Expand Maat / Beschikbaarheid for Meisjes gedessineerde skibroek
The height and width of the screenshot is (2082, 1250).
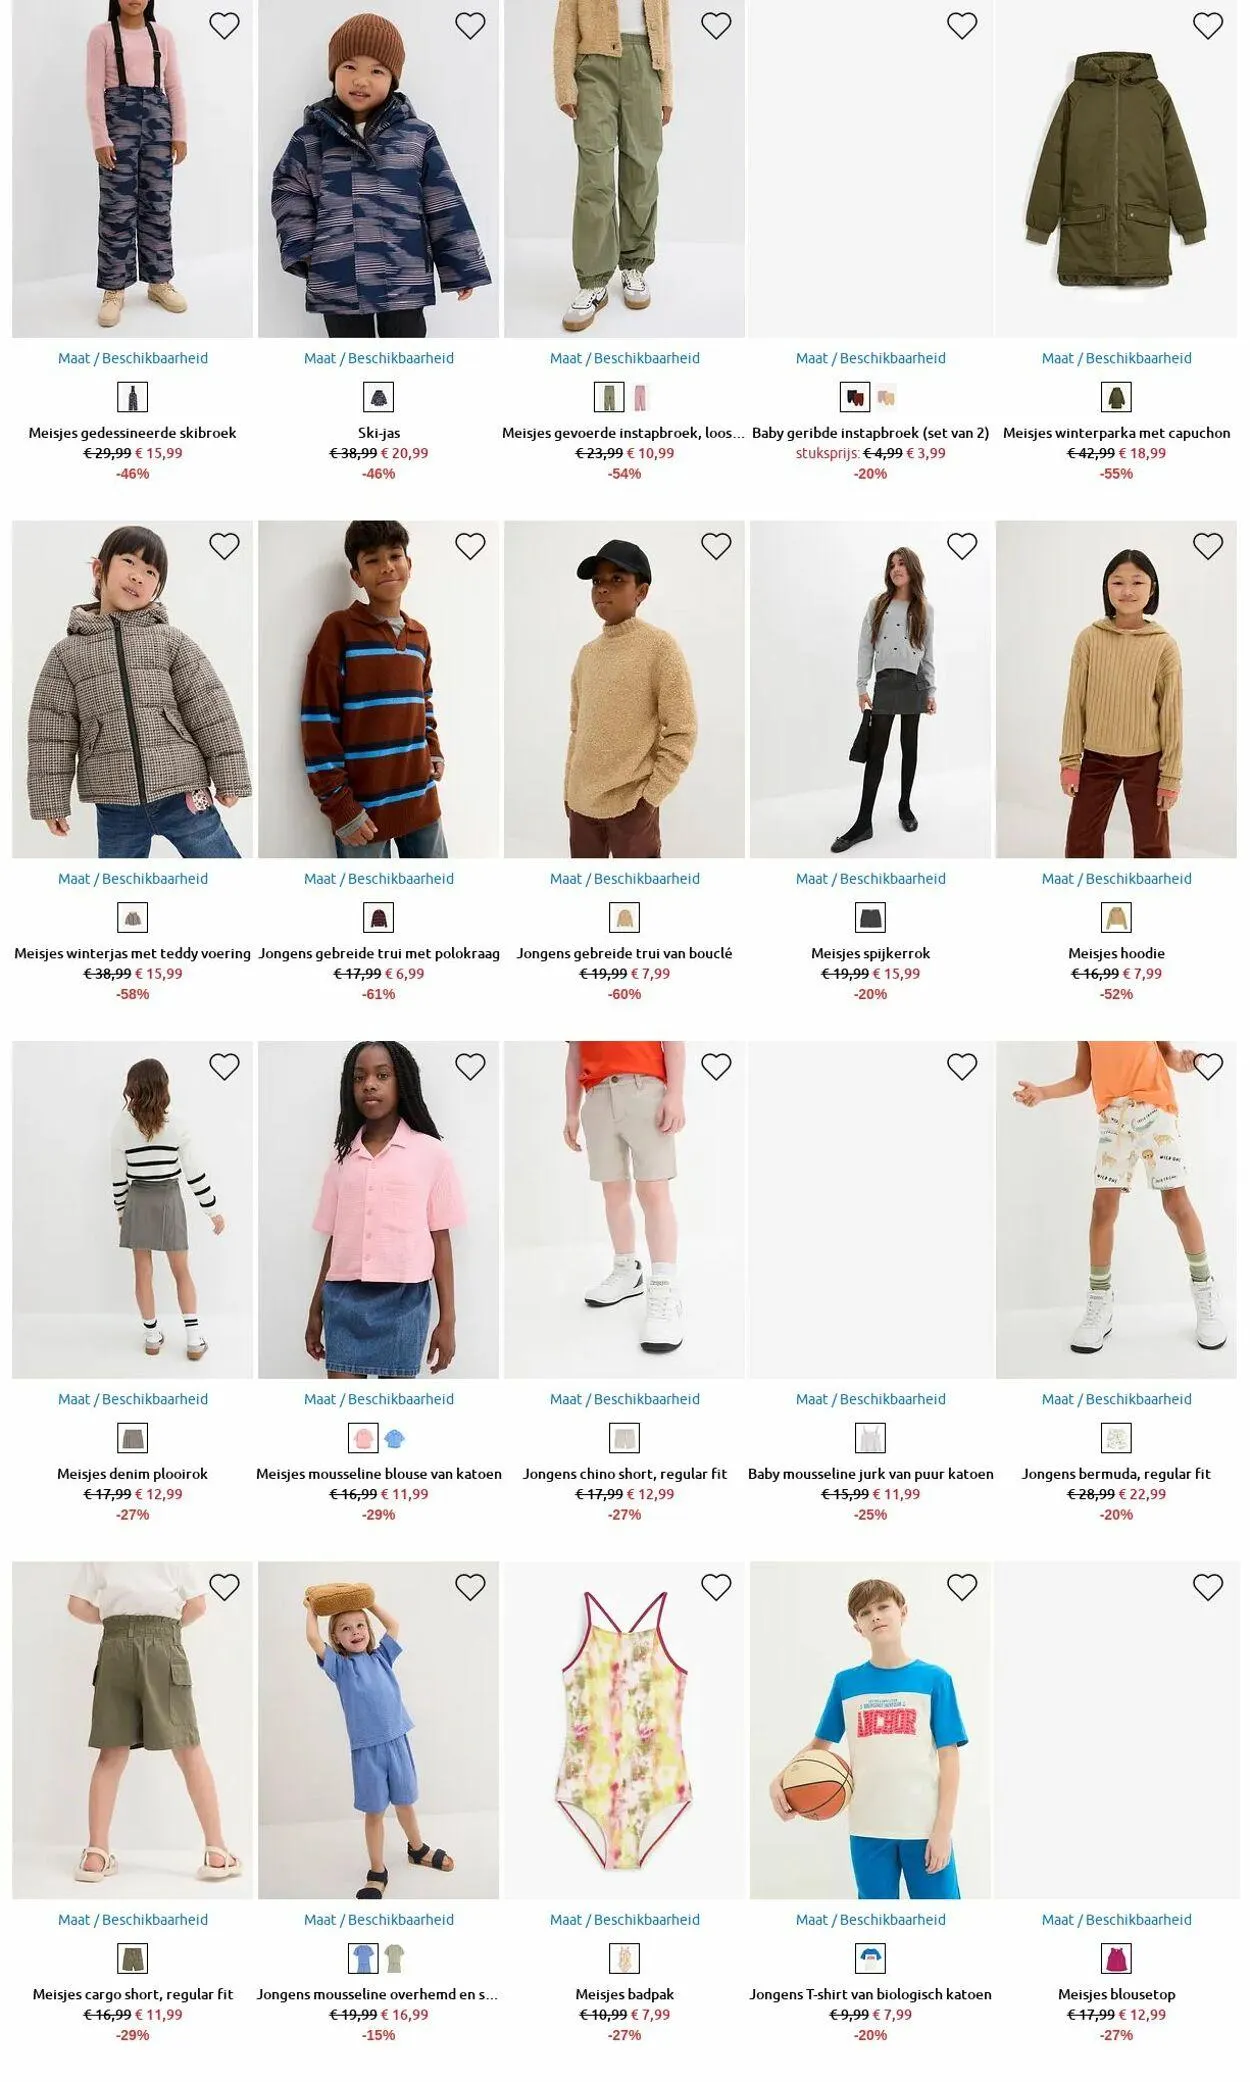point(133,358)
